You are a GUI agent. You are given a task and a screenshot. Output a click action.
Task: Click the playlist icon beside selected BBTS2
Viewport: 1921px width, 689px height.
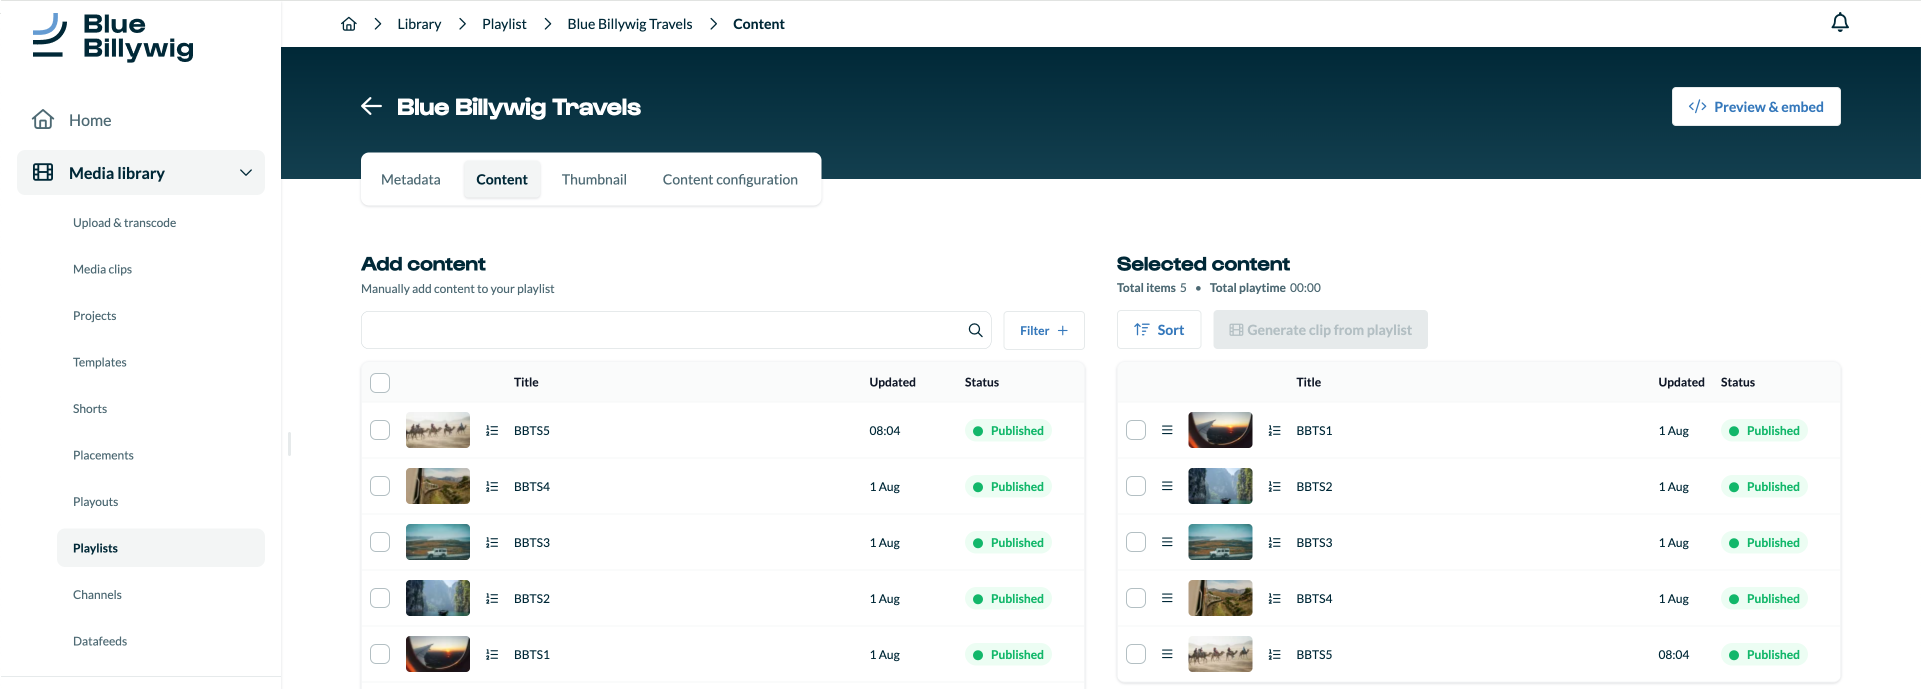pyautogui.click(x=1274, y=487)
